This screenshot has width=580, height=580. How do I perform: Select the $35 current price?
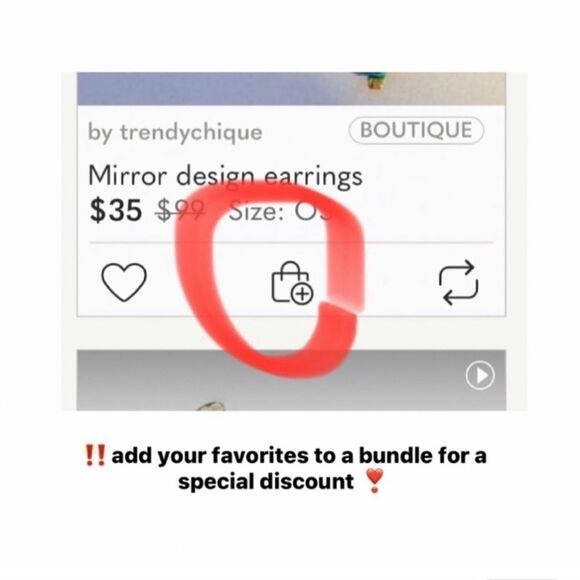click(116, 210)
